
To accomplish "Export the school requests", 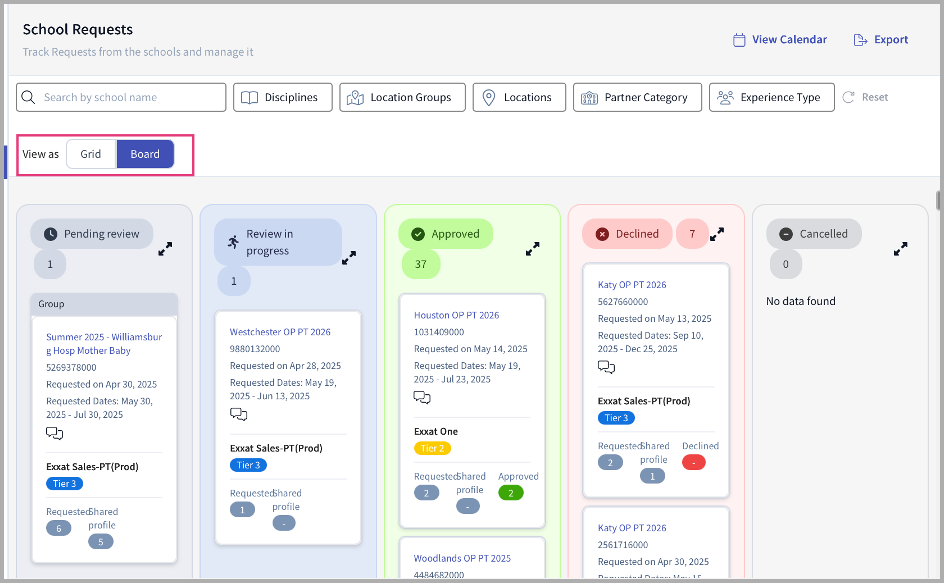I will (881, 40).
